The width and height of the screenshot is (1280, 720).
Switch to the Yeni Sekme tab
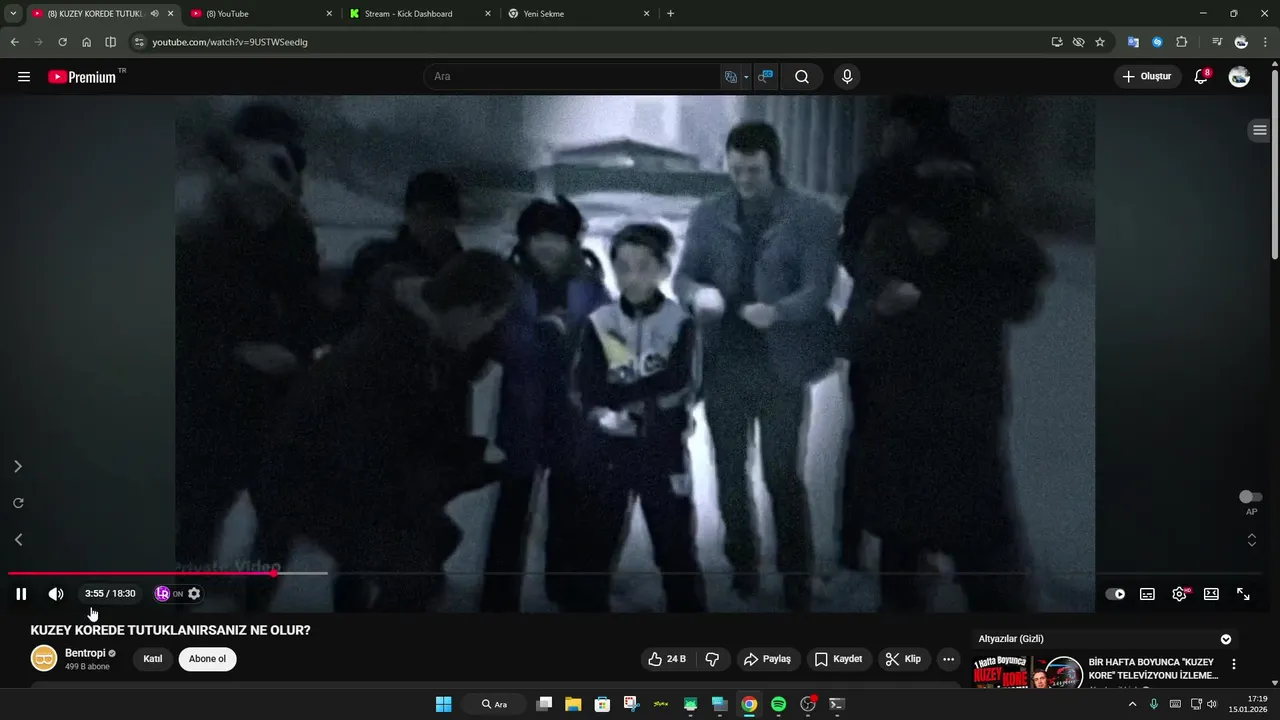pyautogui.click(x=579, y=14)
